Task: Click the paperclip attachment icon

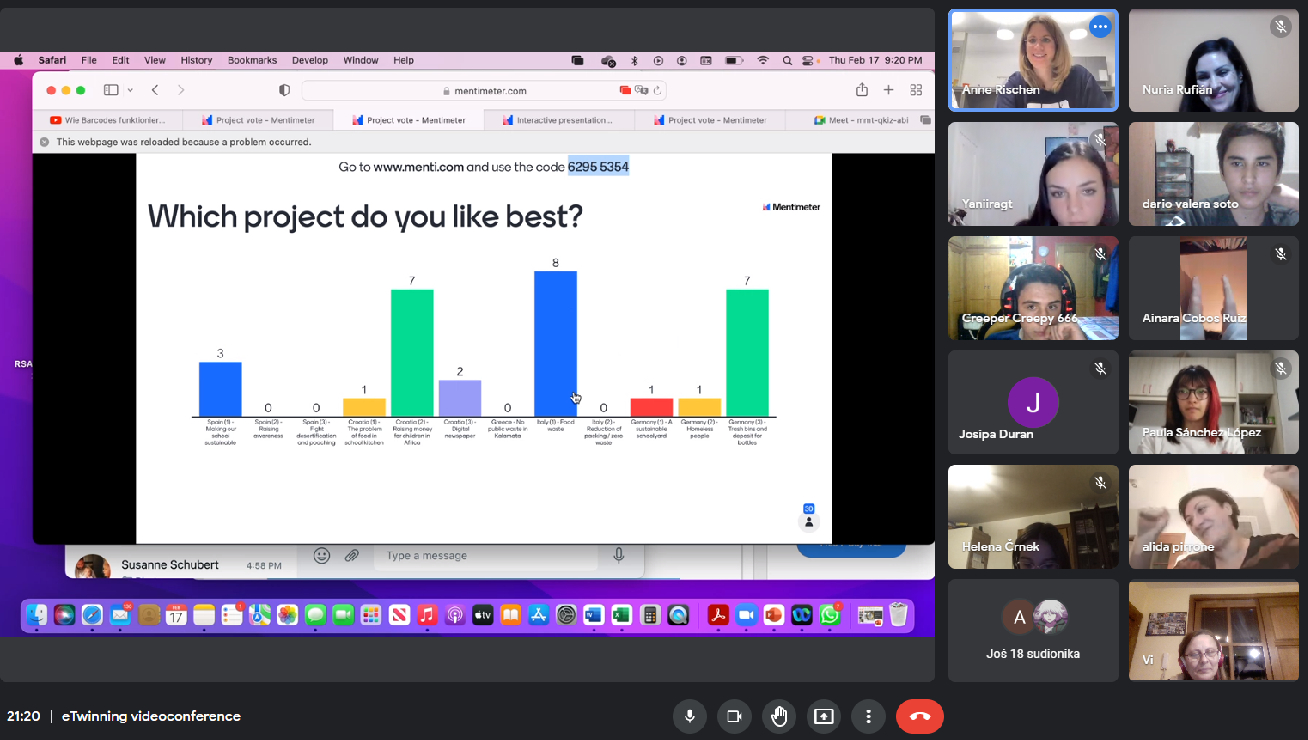Action: [352, 555]
